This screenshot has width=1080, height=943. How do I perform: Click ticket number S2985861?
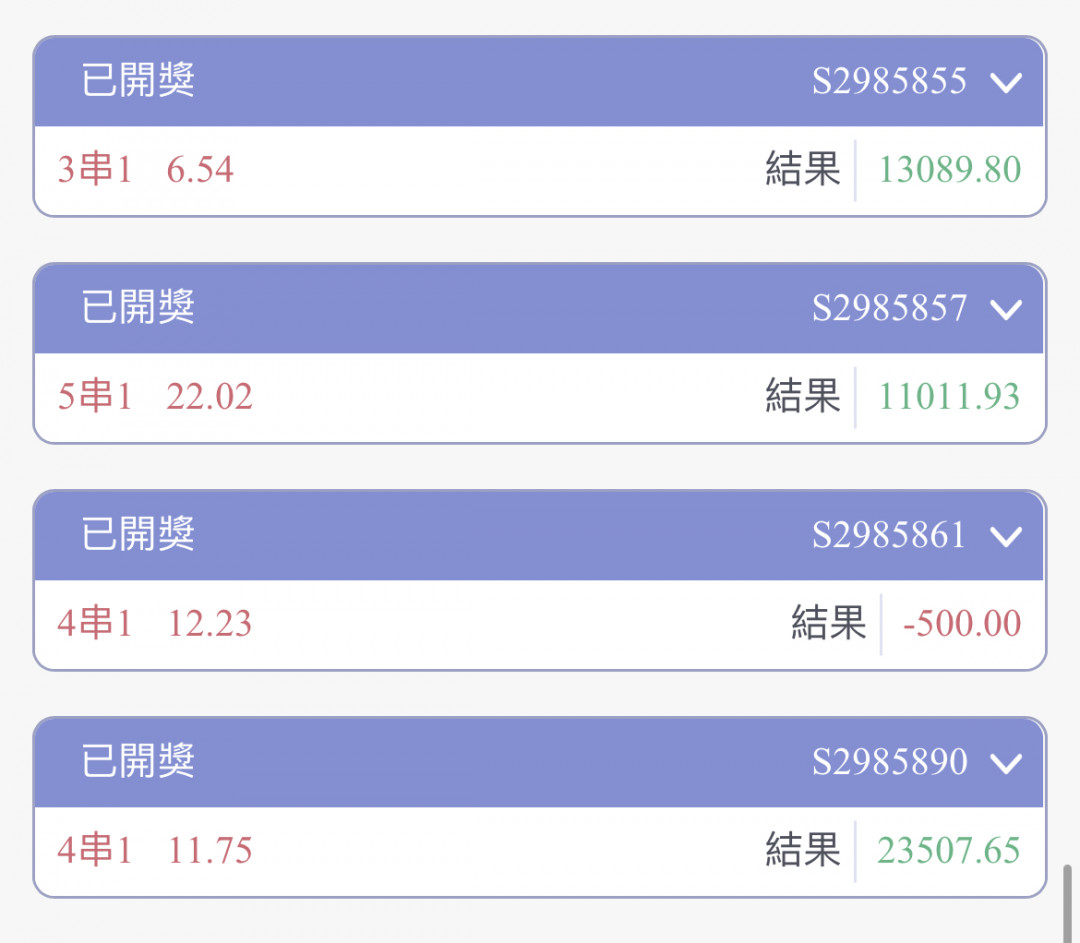coord(889,535)
